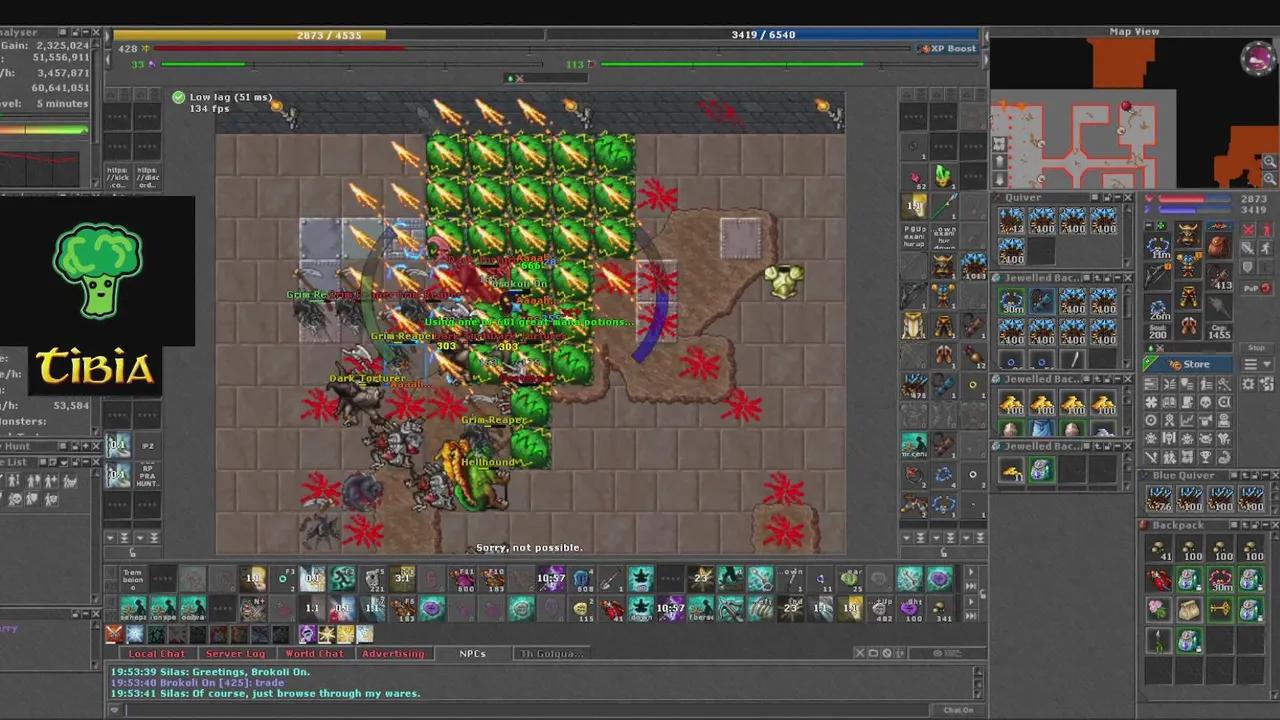Click the 'Silas: Greetings, Brokoli On.' chat line
The height and width of the screenshot is (720, 1280).
(211, 671)
